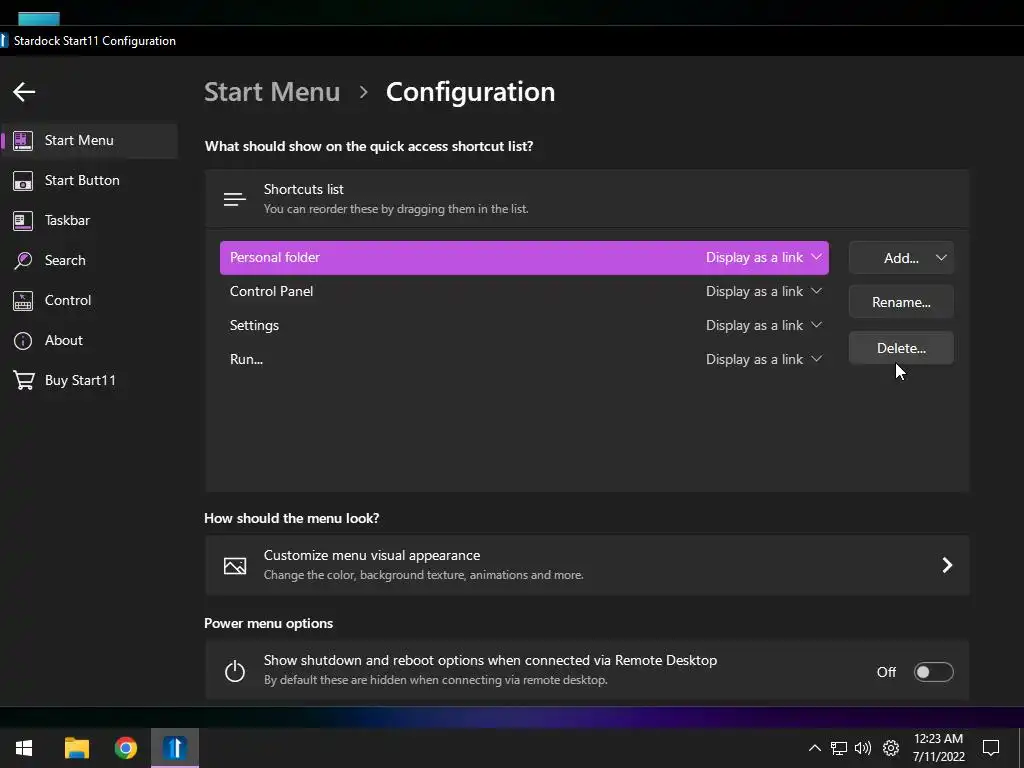
Task: Click the Control keyboard sidebar icon
Action: pos(23,300)
